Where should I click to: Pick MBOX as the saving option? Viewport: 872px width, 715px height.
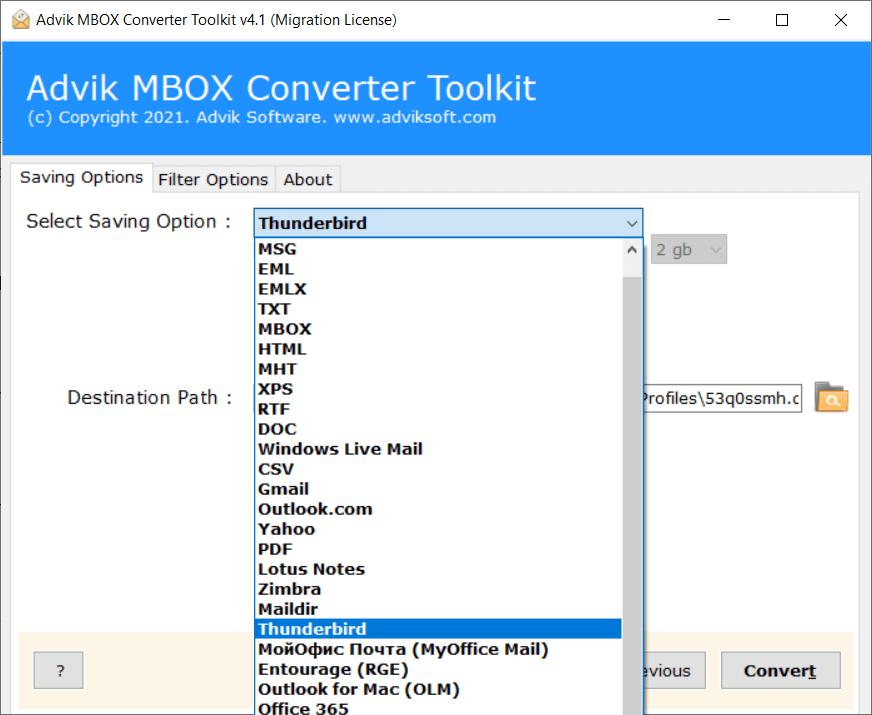click(438, 329)
